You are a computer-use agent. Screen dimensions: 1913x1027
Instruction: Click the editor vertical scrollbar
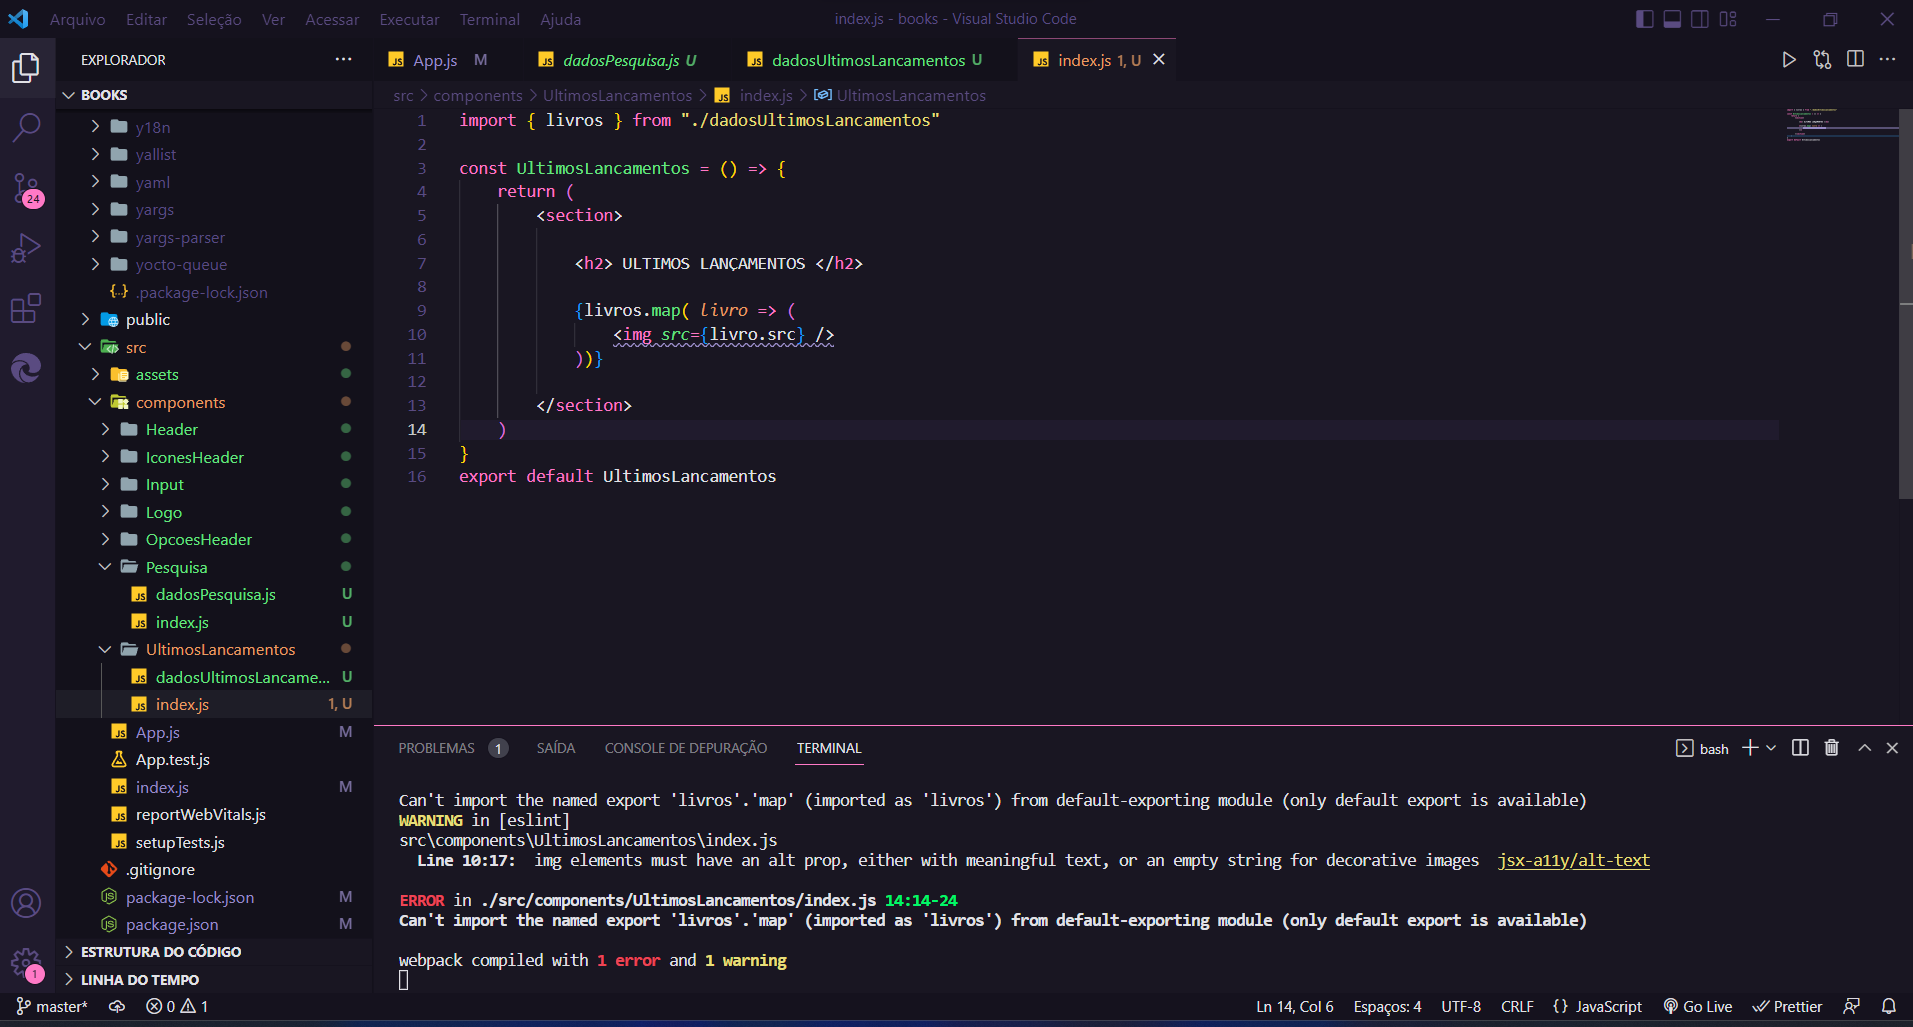[x=1905, y=303]
